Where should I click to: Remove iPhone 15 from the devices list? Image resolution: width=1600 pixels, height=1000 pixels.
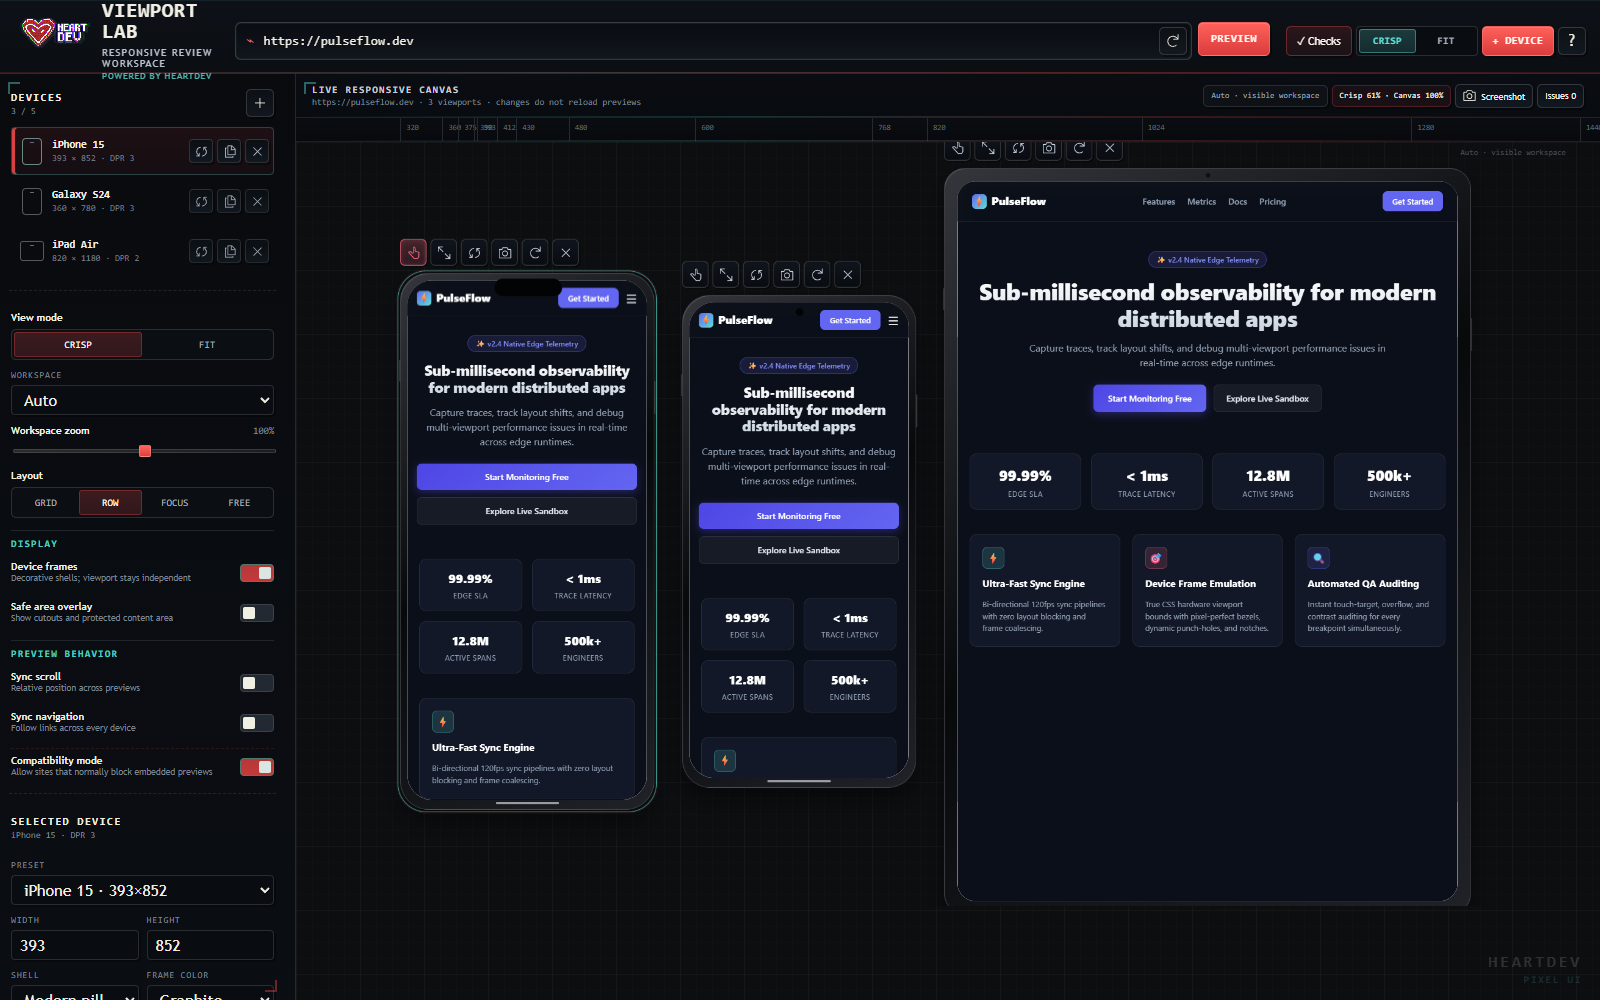coord(258,151)
